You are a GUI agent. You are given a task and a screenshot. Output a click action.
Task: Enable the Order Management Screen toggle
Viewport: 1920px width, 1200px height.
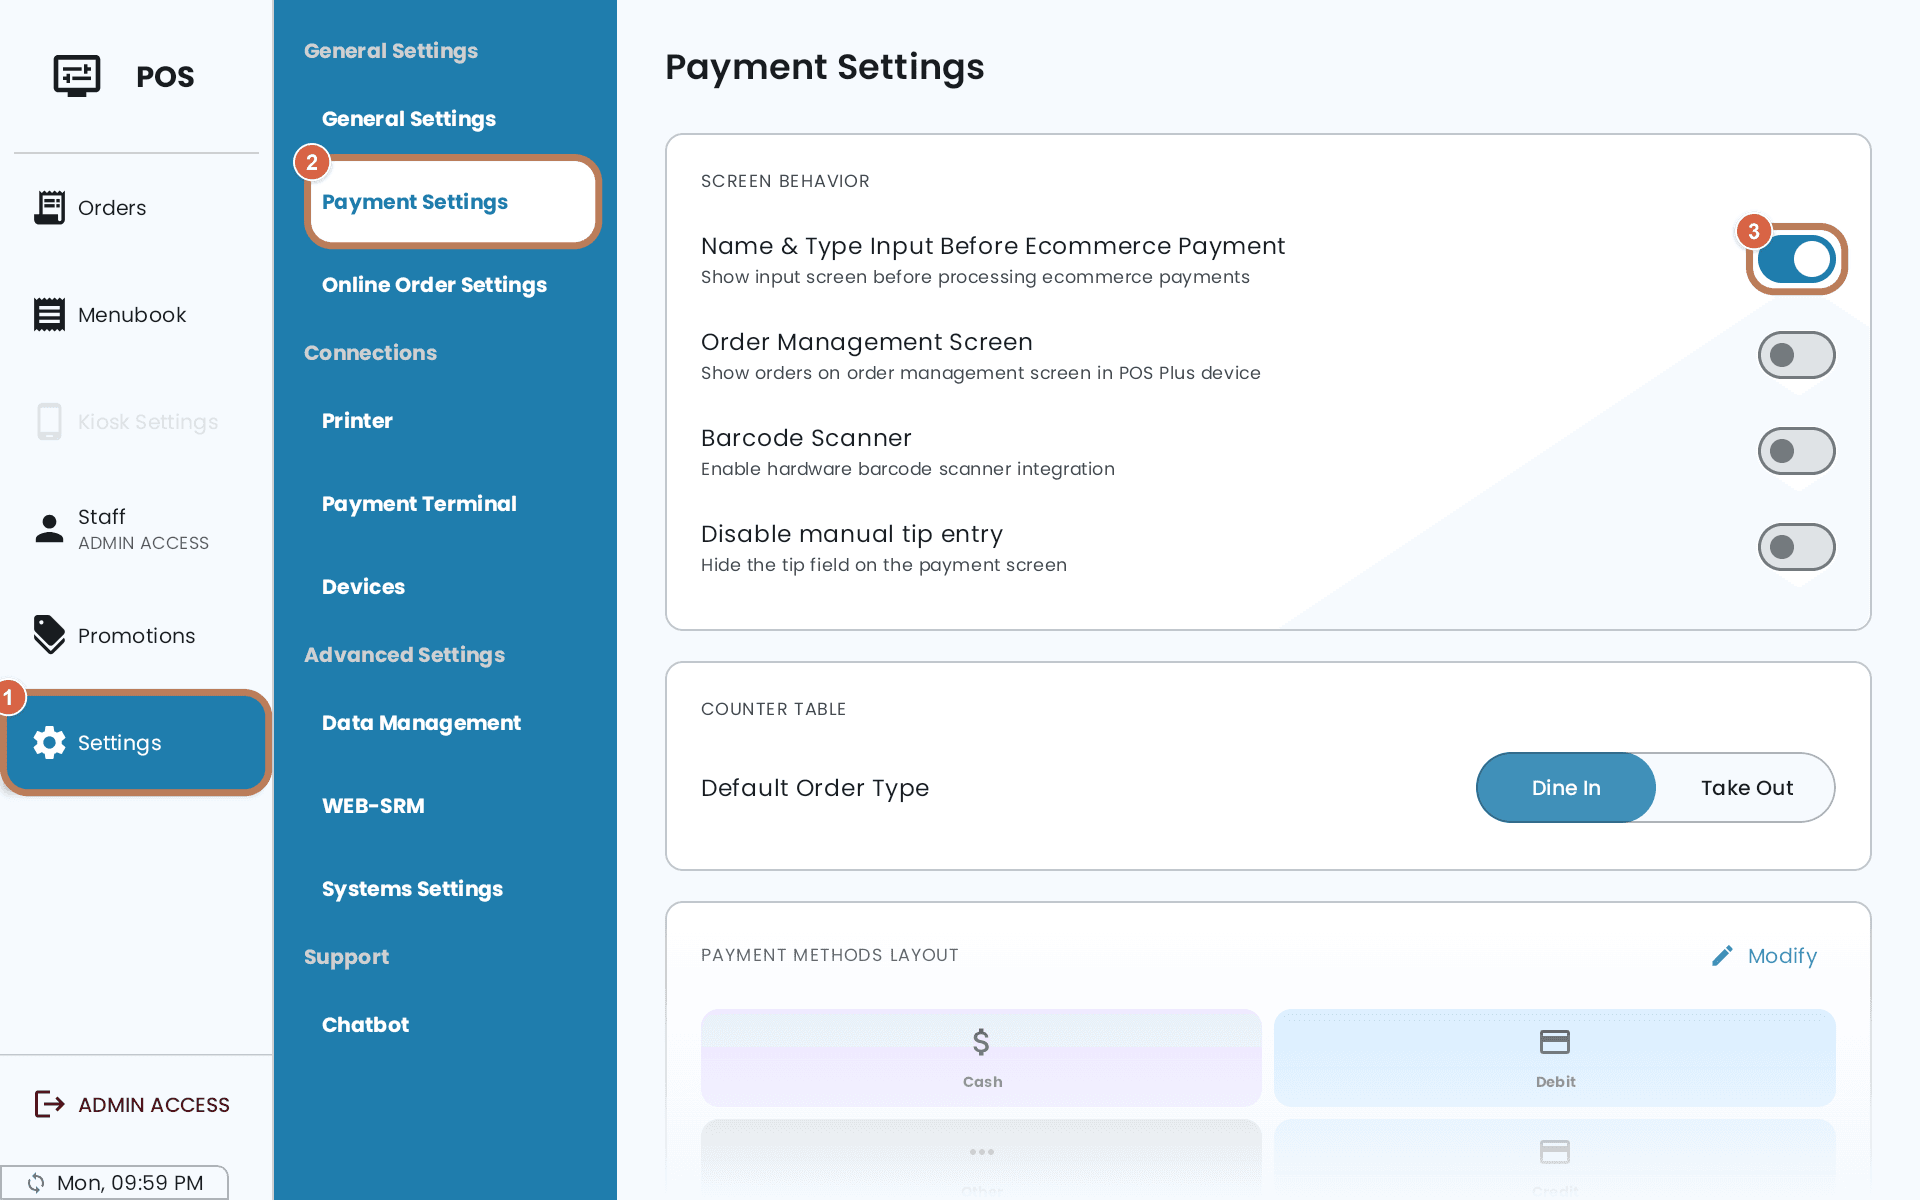tap(1797, 355)
